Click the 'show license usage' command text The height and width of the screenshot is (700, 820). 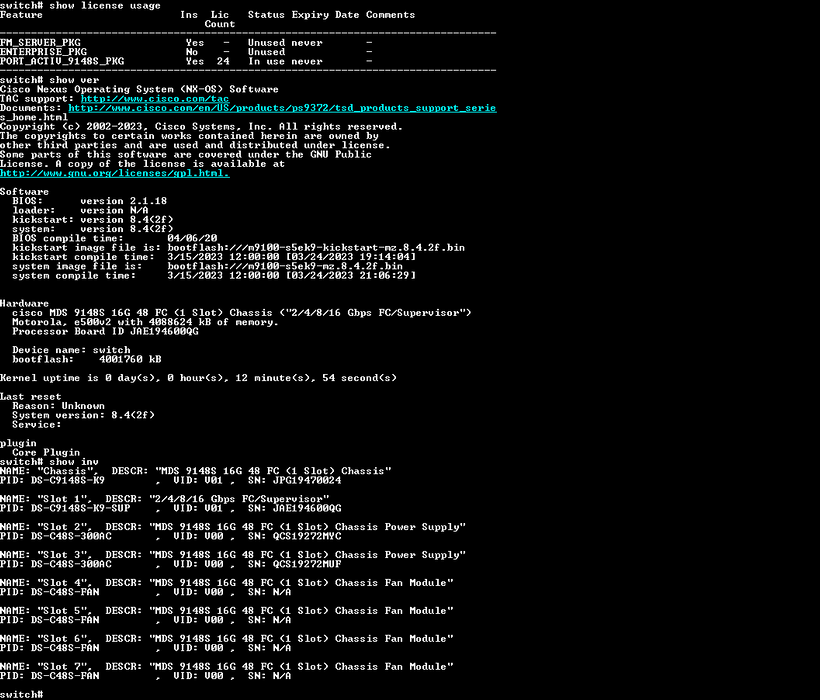pyautogui.click(x=105, y=5)
